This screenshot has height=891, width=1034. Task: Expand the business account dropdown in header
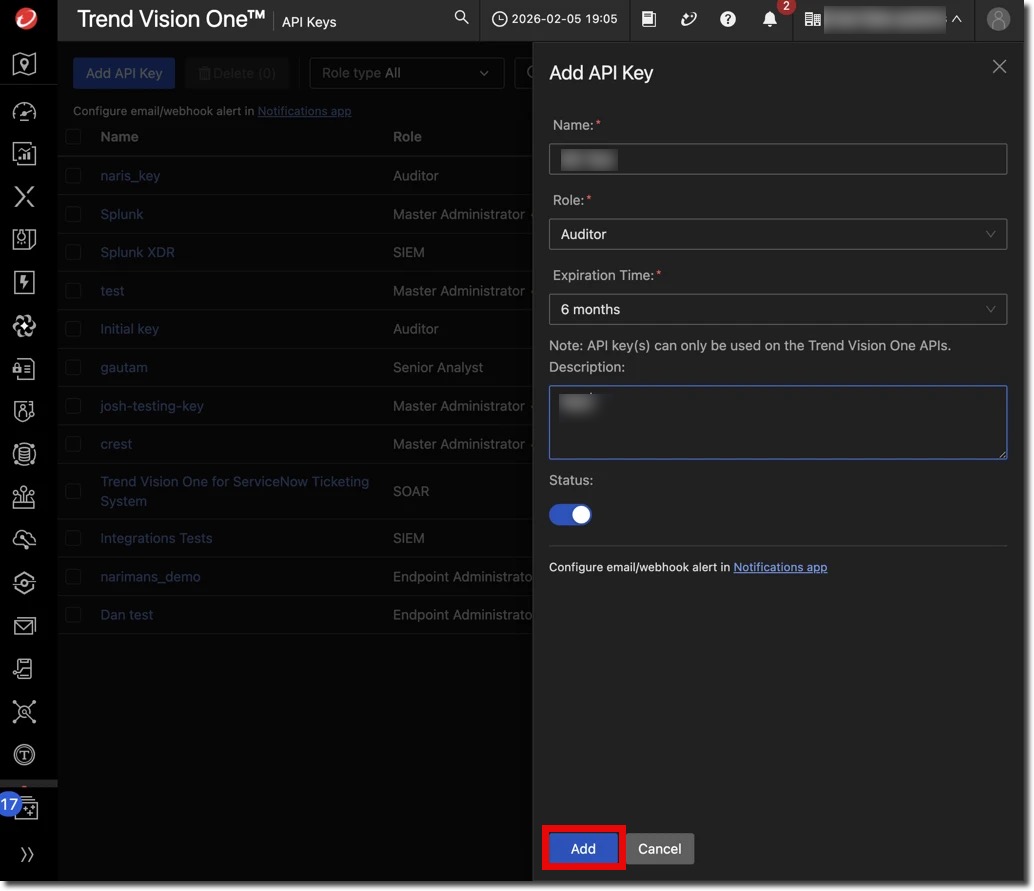coord(884,19)
